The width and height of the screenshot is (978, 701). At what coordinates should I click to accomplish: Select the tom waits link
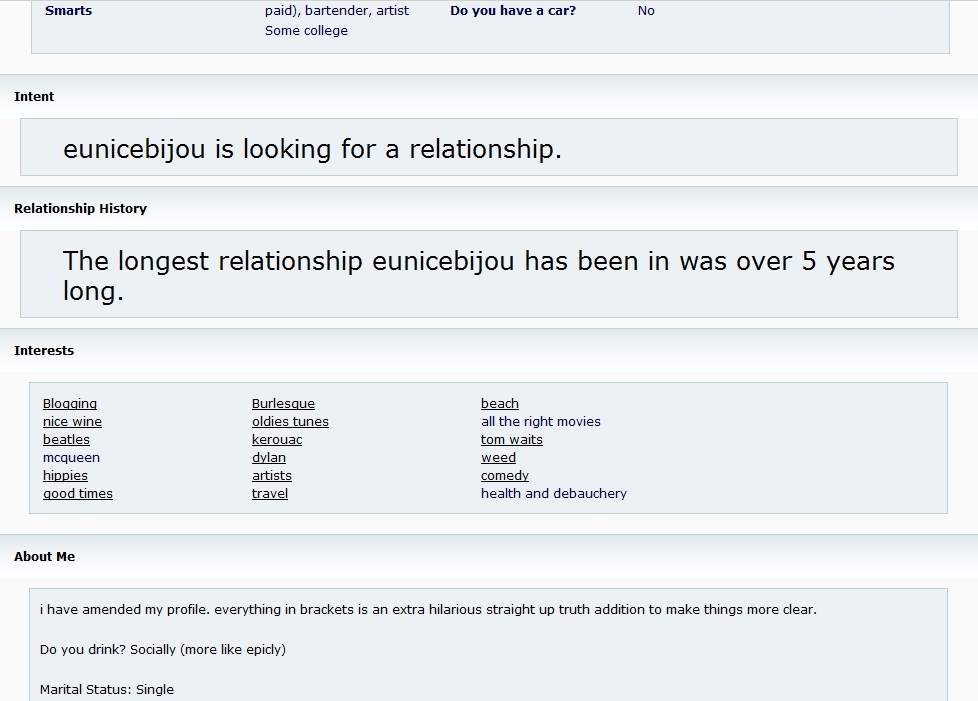[512, 440]
